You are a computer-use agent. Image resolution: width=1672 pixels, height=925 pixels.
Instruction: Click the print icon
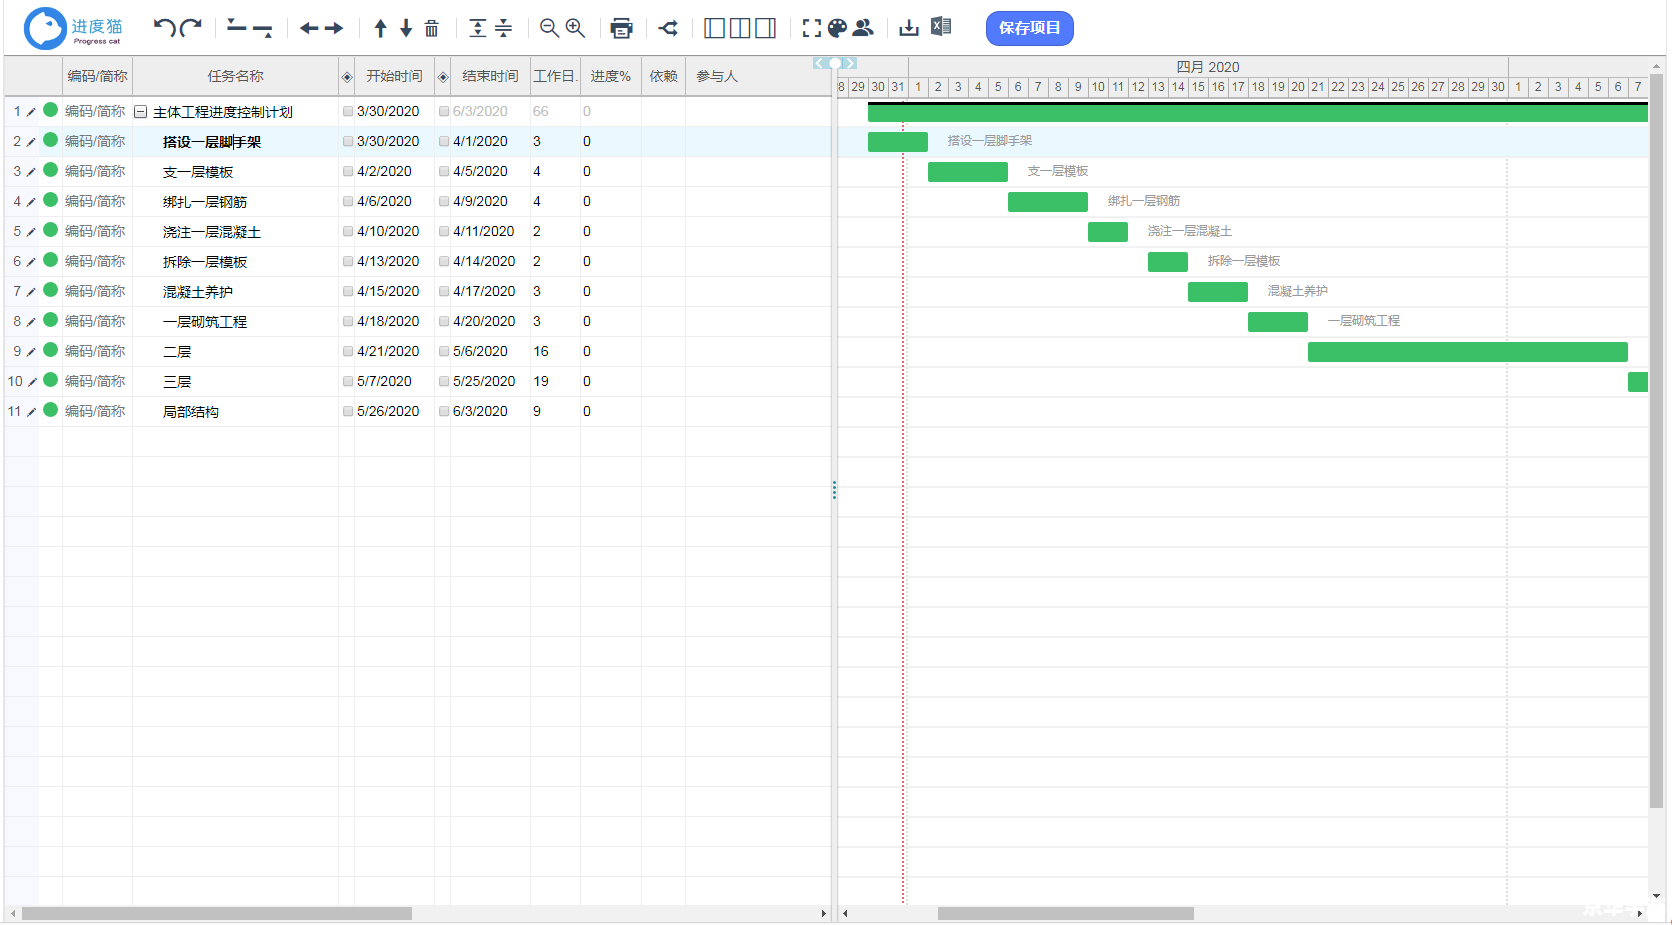click(x=621, y=28)
